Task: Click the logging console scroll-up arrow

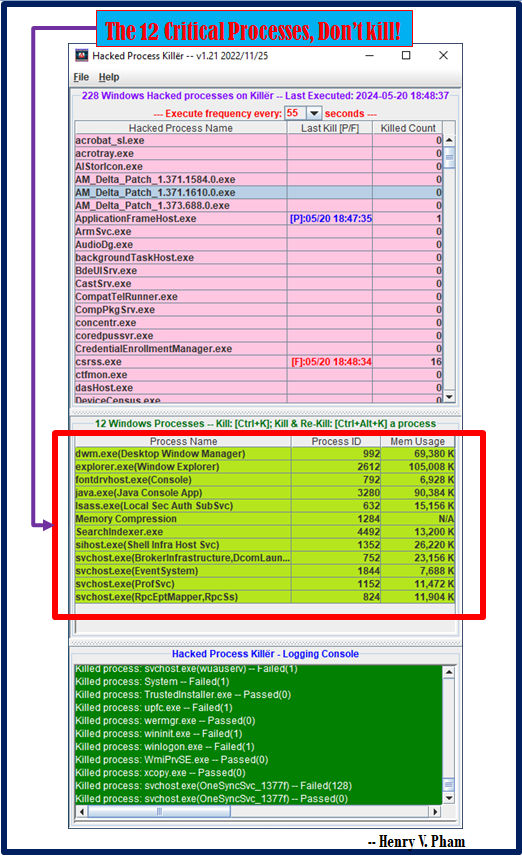Action: (449, 672)
